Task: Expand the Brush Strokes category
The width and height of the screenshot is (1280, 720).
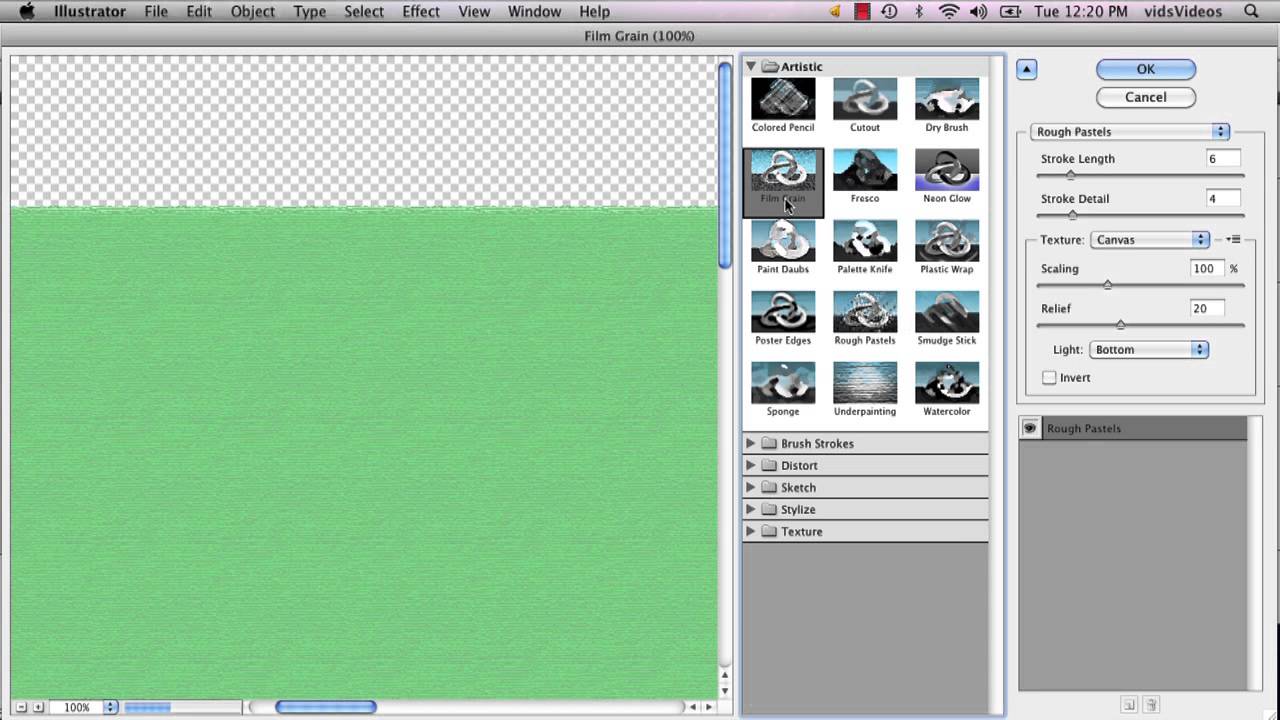Action: [x=751, y=443]
